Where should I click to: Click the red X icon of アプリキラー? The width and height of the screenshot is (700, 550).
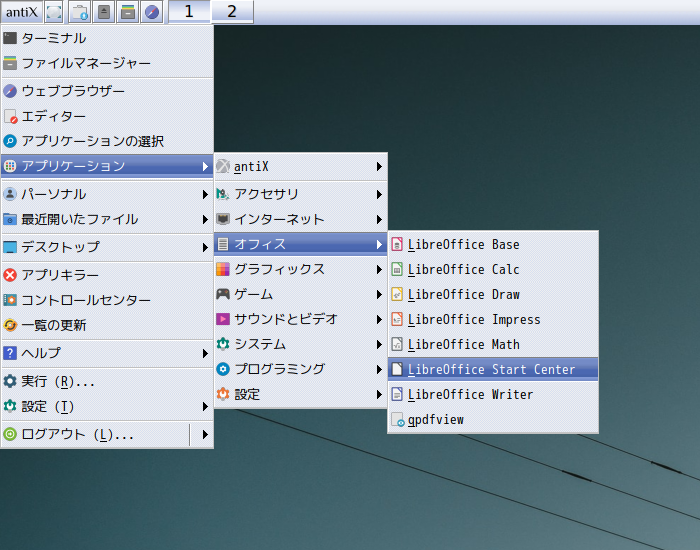coord(10,275)
